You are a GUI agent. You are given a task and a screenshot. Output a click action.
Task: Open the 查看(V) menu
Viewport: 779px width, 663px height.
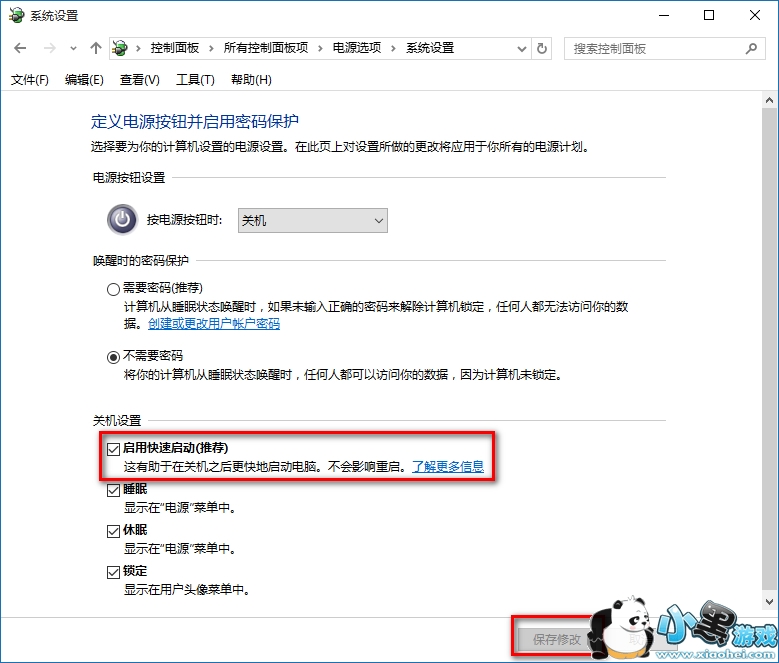(140, 80)
